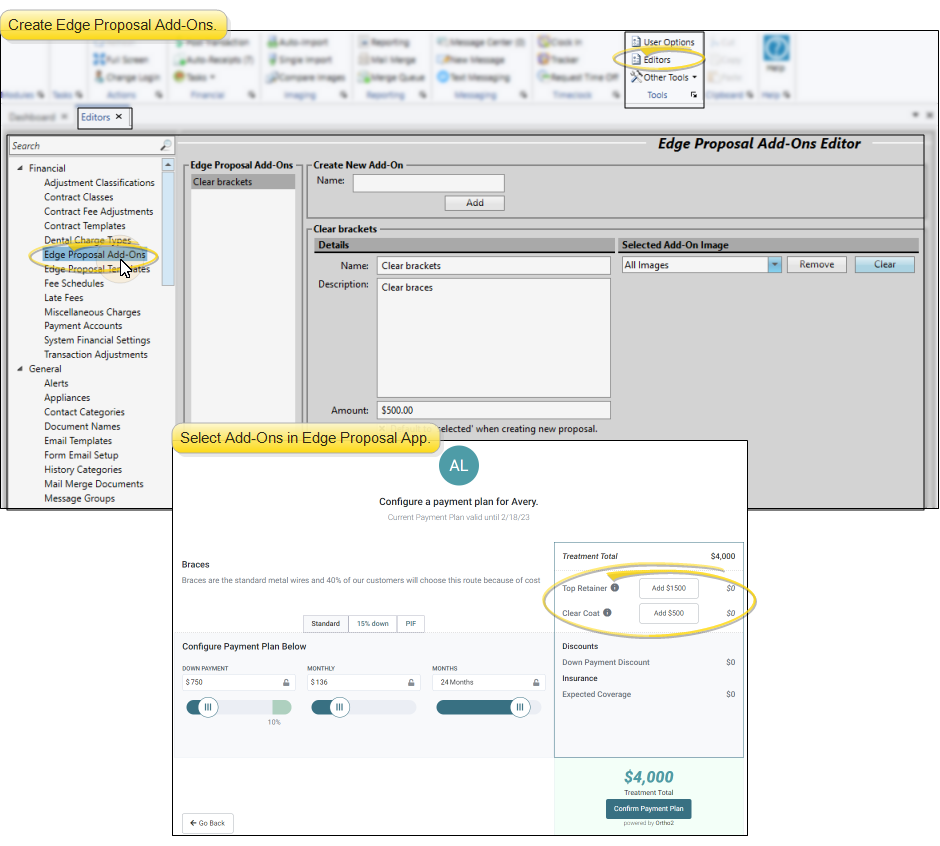This screenshot has height=846, width=940.
Task: Switch to the Editors tab
Action: pos(96,117)
